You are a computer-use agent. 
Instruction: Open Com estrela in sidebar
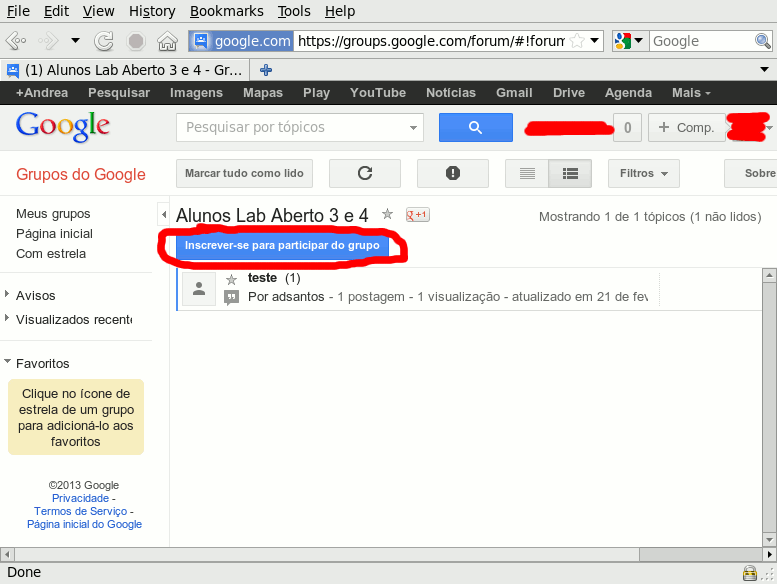51,254
